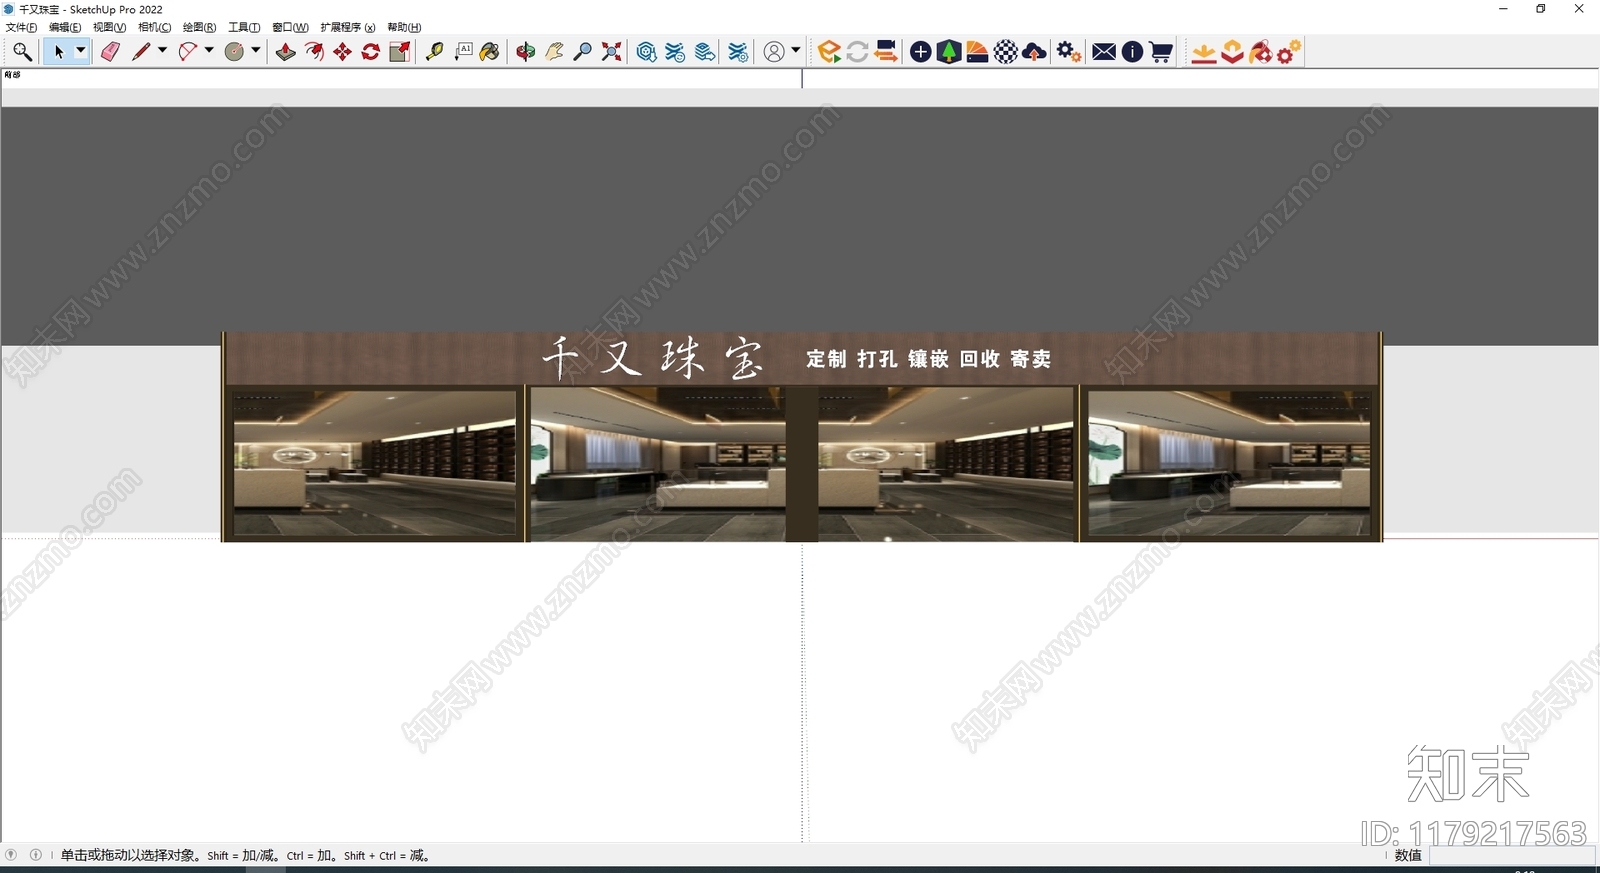Open the Line tool dropdown arrow
This screenshot has height=873, width=1600.
162,51
